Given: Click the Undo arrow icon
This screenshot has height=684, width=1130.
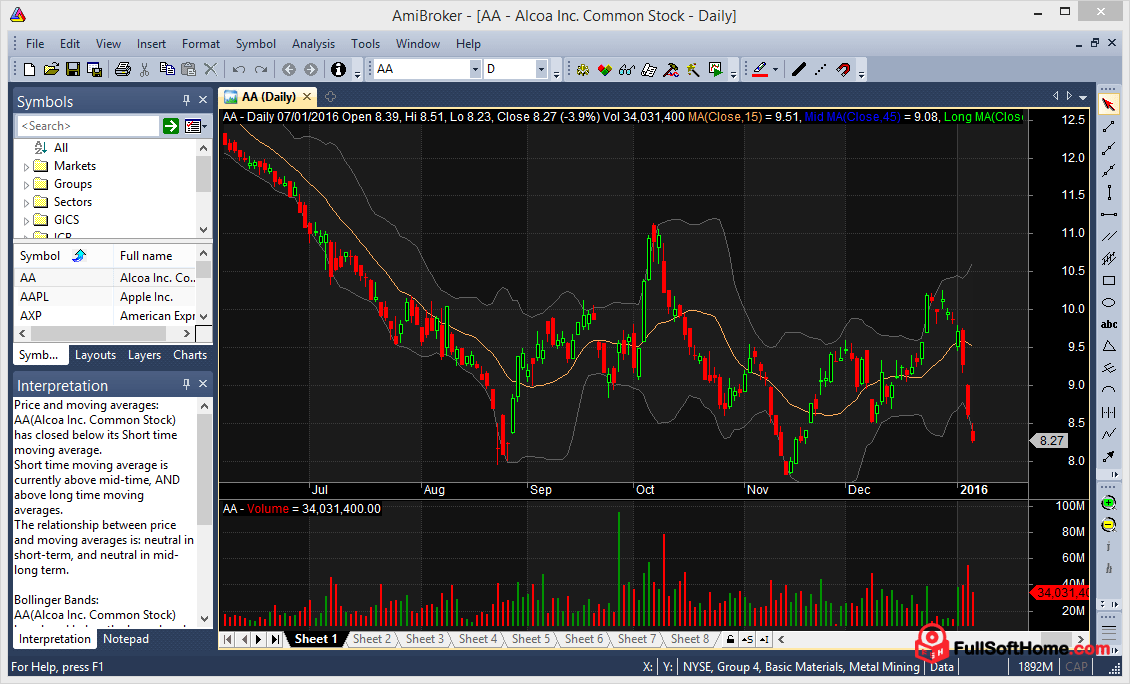Looking at the screenshot, I should click(x=239, y=69).
